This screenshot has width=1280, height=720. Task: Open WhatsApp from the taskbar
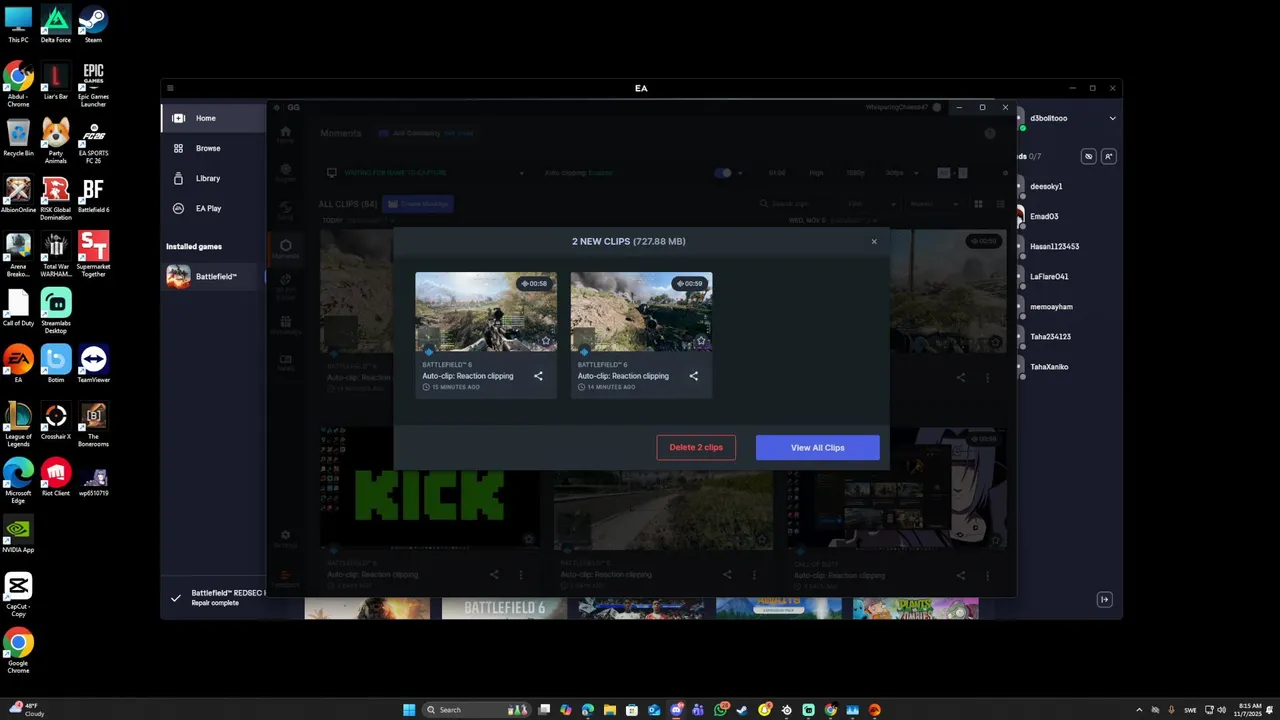(x=720, y=710)
